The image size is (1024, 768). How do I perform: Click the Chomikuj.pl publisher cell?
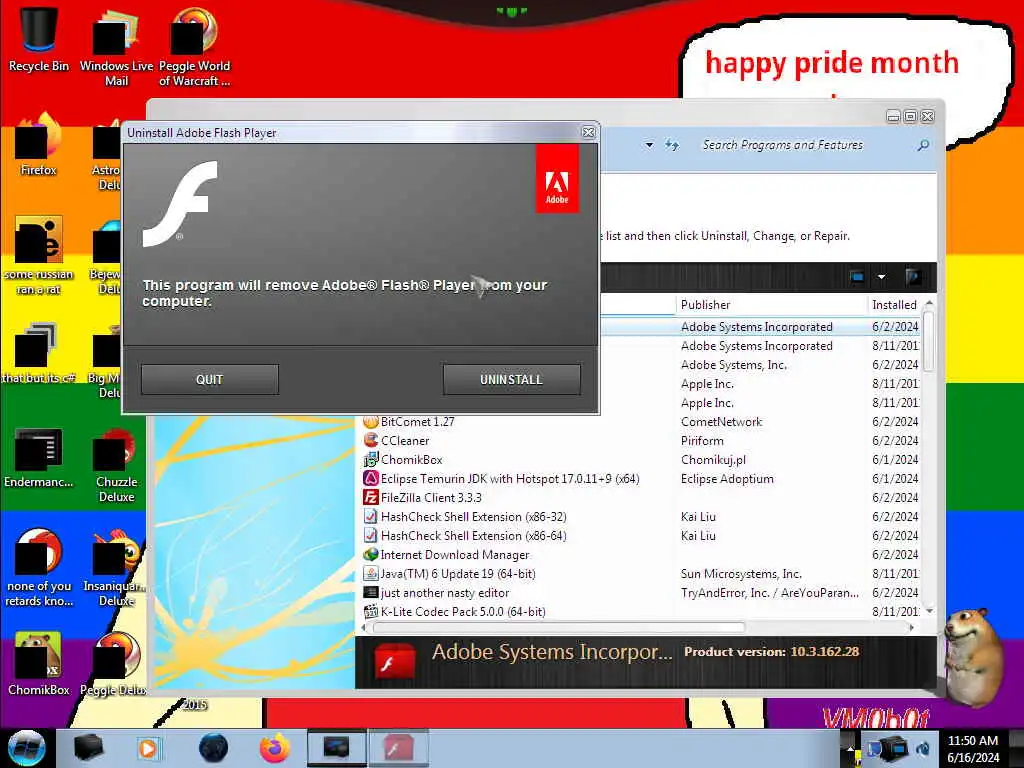713,460
